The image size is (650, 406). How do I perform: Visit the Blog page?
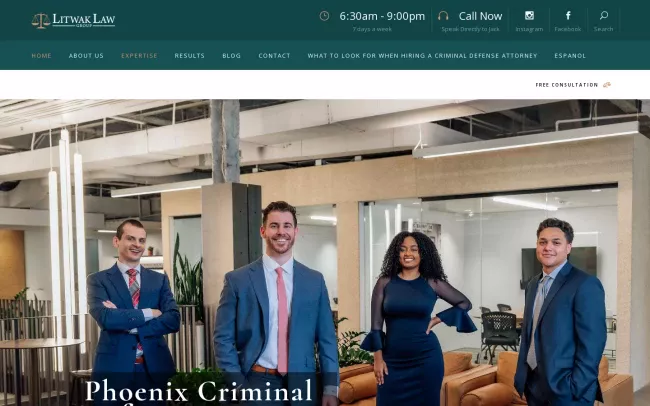coord(231,56)
